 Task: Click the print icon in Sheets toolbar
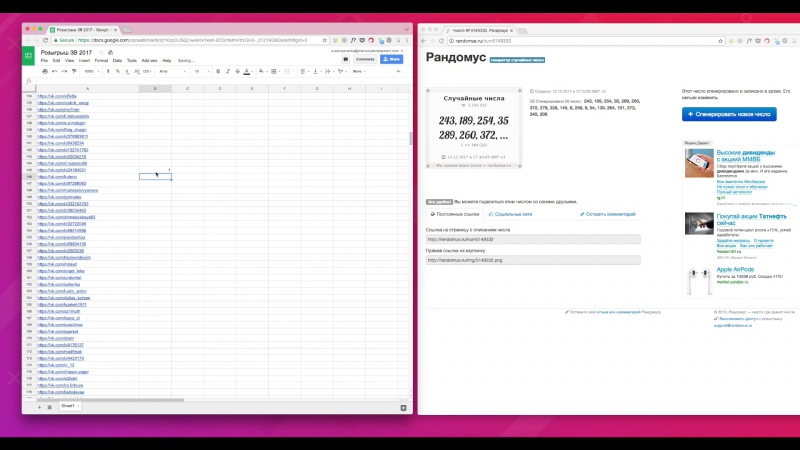coord(45,71)
